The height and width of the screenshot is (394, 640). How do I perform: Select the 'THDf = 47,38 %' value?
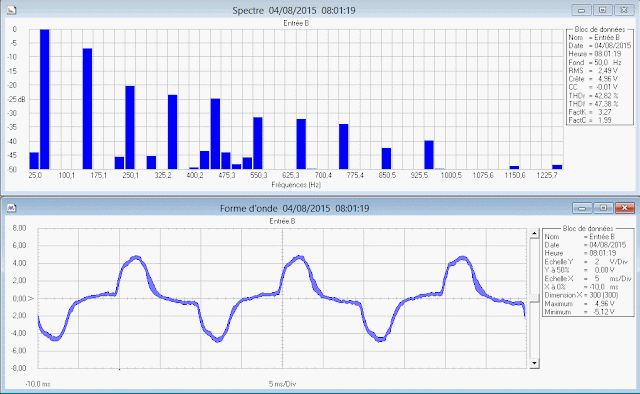point(593,104)
